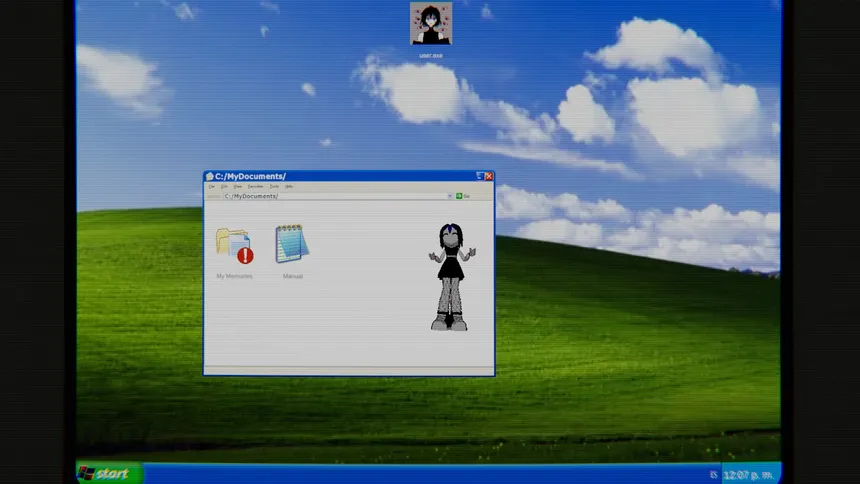Close the C:/MyDocuments/ window
The width and height of the screenshot is (860, 484).
[489, 176]
